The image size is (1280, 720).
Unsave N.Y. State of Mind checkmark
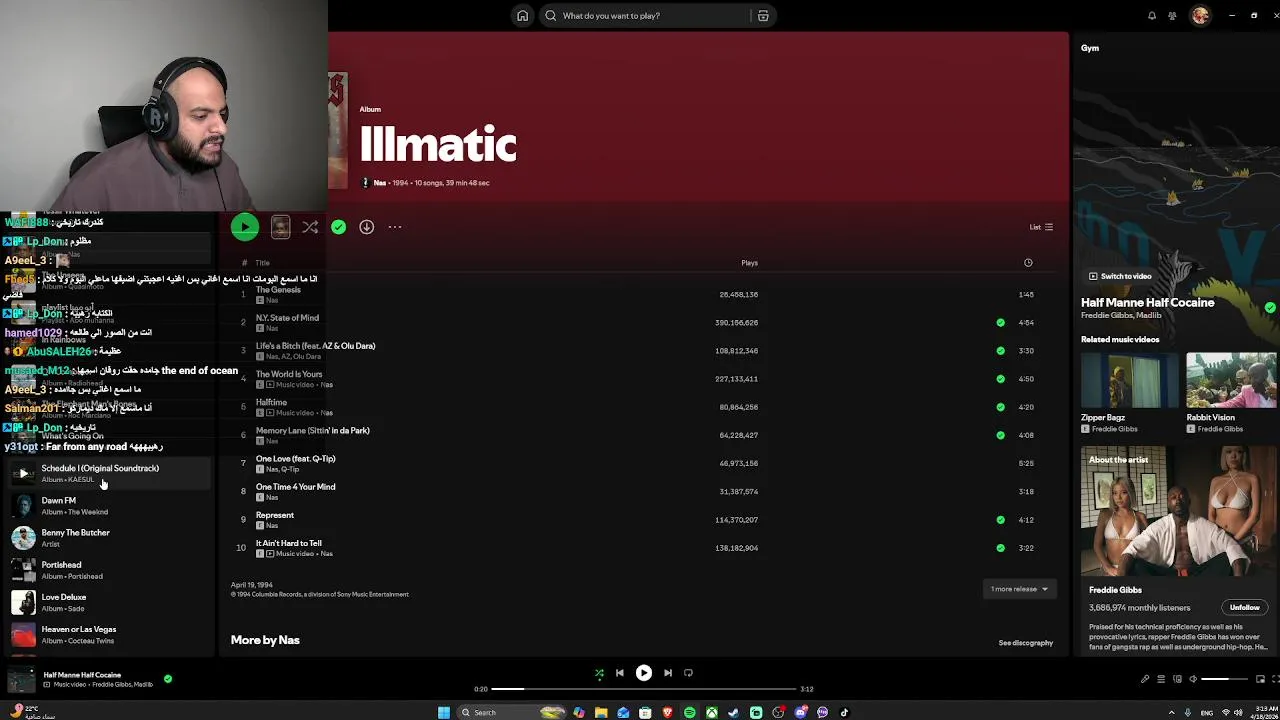pos(1000,323)
